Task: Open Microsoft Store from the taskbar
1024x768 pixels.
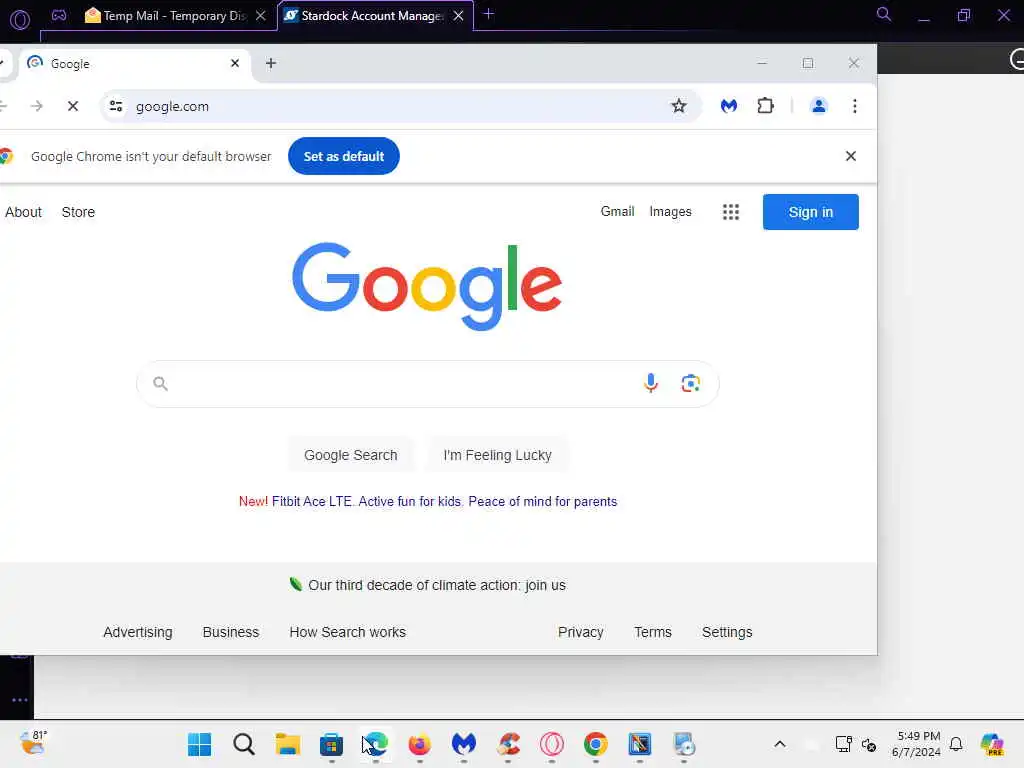Action: [331, 744]
